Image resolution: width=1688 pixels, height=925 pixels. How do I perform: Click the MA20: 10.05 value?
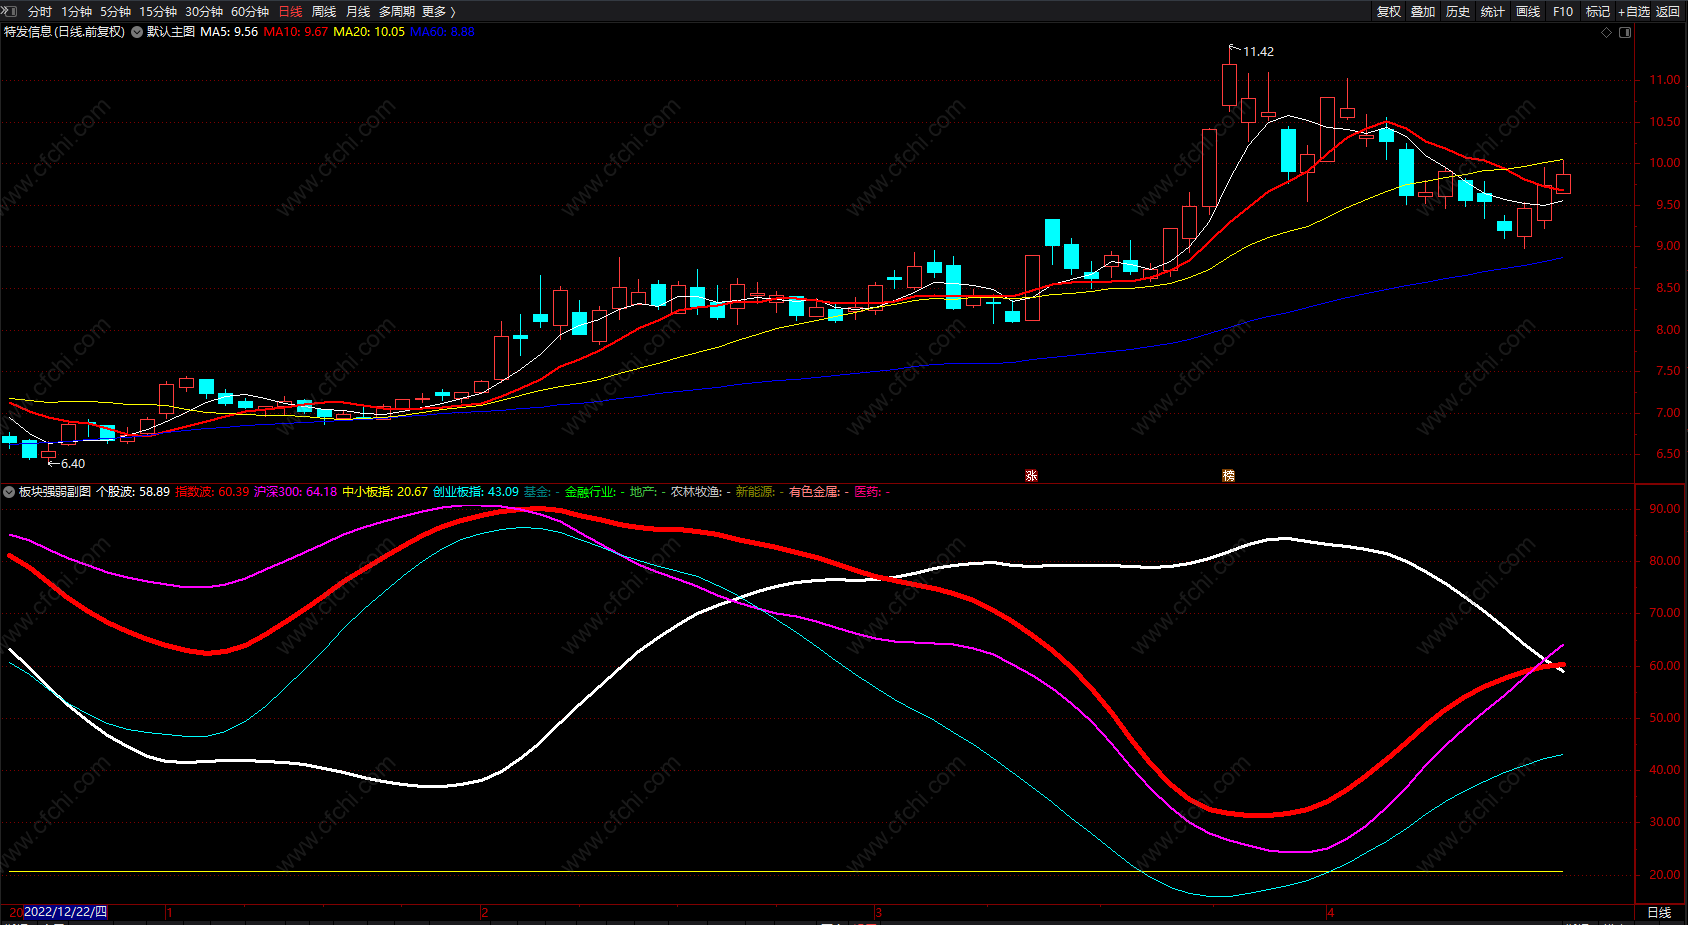click(369, 32)
